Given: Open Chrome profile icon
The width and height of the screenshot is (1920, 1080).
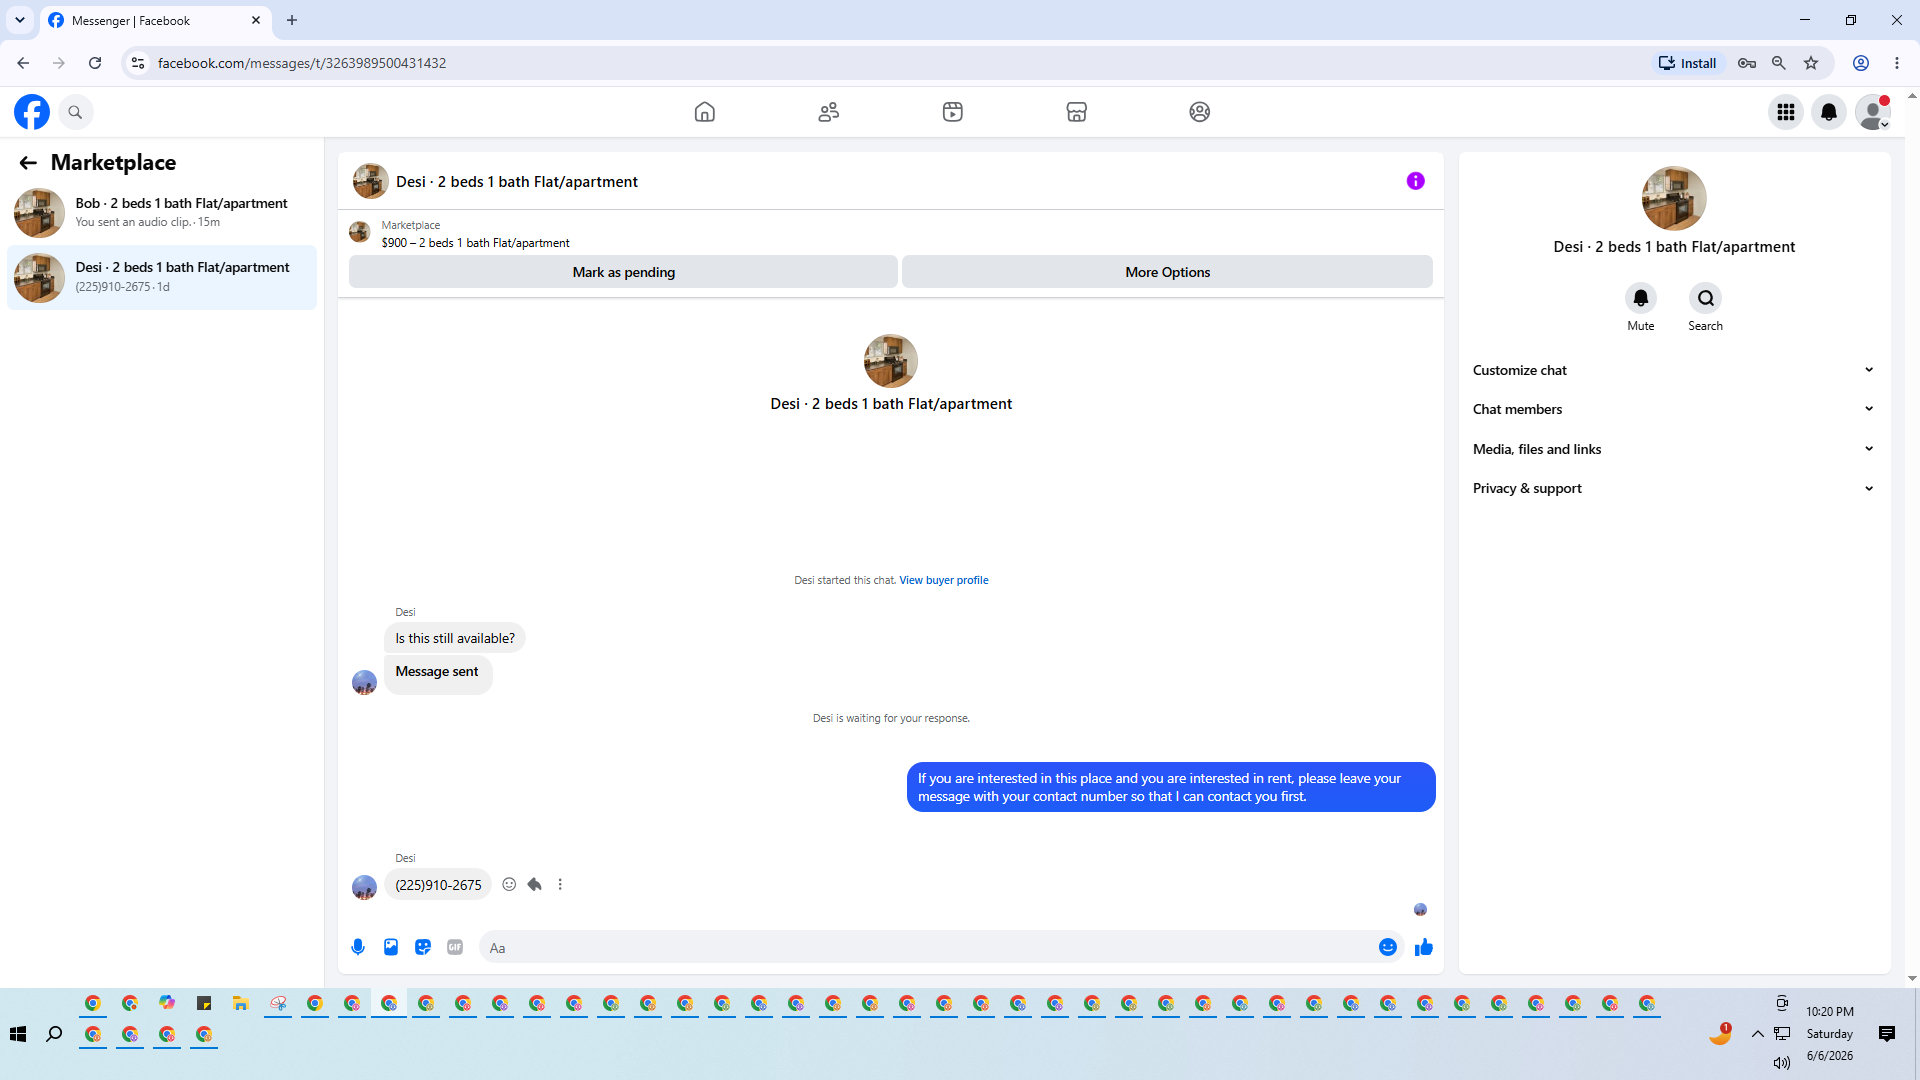Looking at the screenshot, I should click(x=1861, y=63).
